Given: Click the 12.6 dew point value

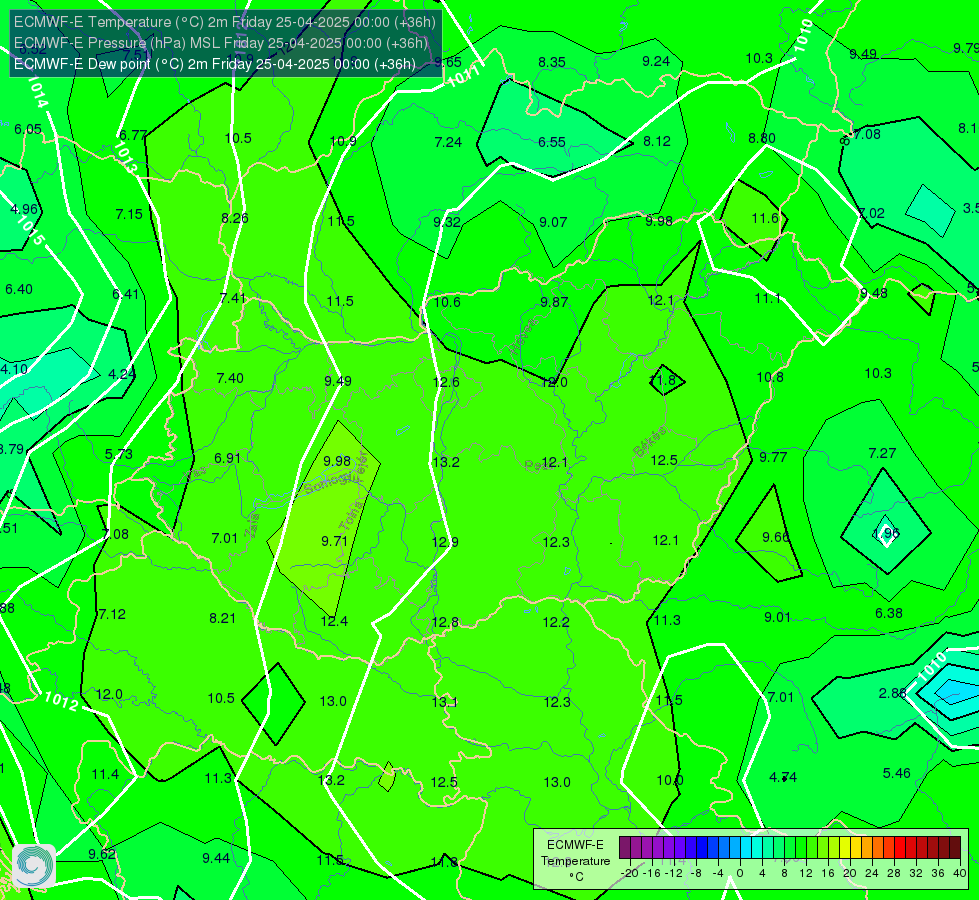Looking at the screenshot, I should coord(446,382).
